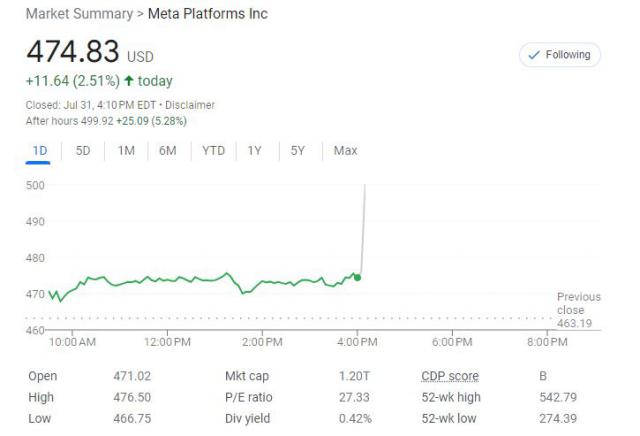Viewport: 640px width, 436px height.
Task: Click the Disclaimer link
Action: pos(189,105)
